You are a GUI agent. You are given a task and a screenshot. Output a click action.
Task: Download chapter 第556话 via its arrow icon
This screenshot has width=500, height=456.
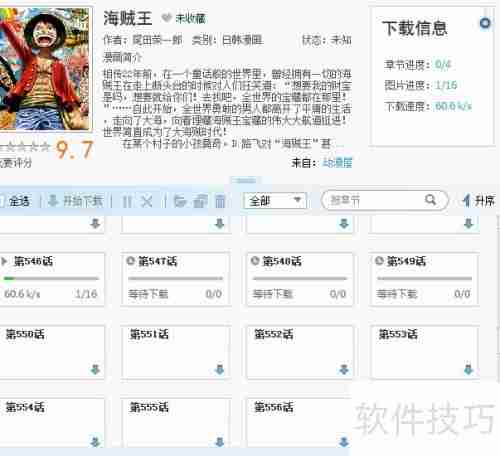(x=344, y=442)
